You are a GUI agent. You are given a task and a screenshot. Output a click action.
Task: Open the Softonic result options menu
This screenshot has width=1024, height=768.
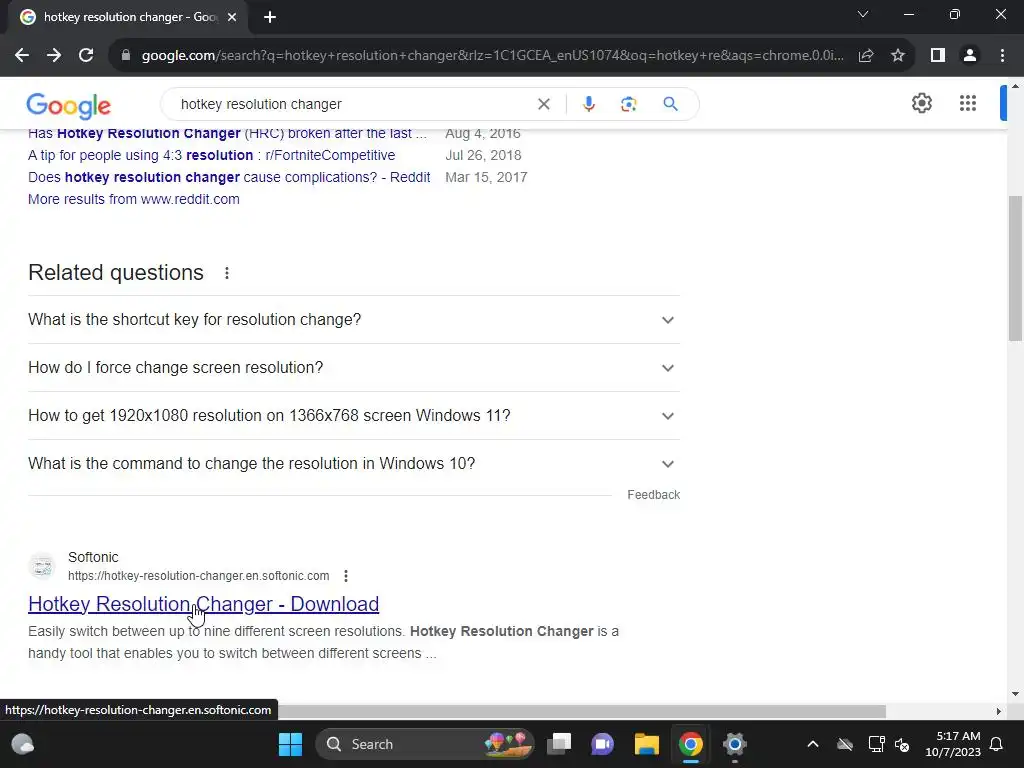tap(346, 576)
